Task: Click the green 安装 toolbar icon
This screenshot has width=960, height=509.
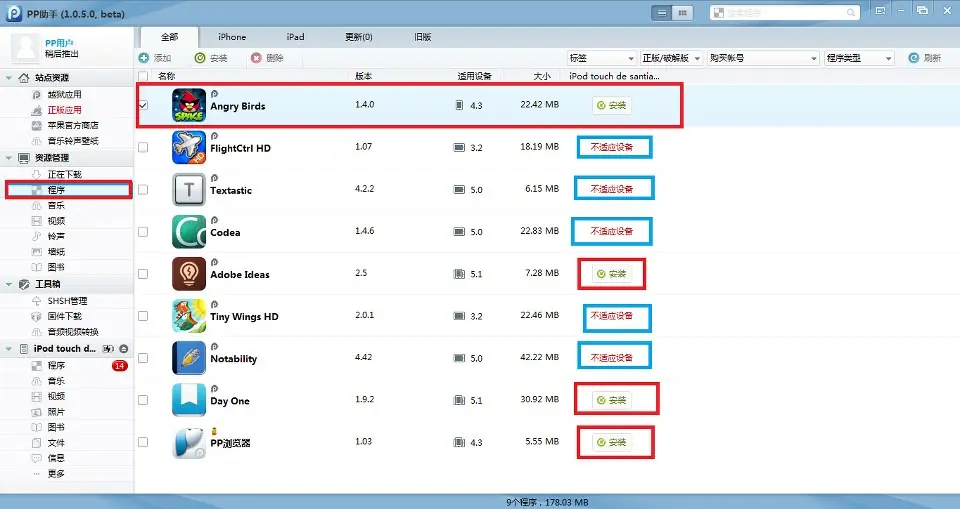Action: coord(200,58)
